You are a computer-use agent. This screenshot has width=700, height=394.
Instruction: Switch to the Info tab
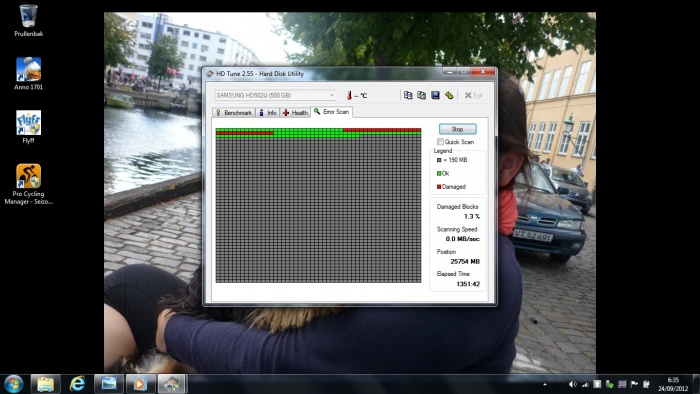pyautogui.click(x=267, y=112)
